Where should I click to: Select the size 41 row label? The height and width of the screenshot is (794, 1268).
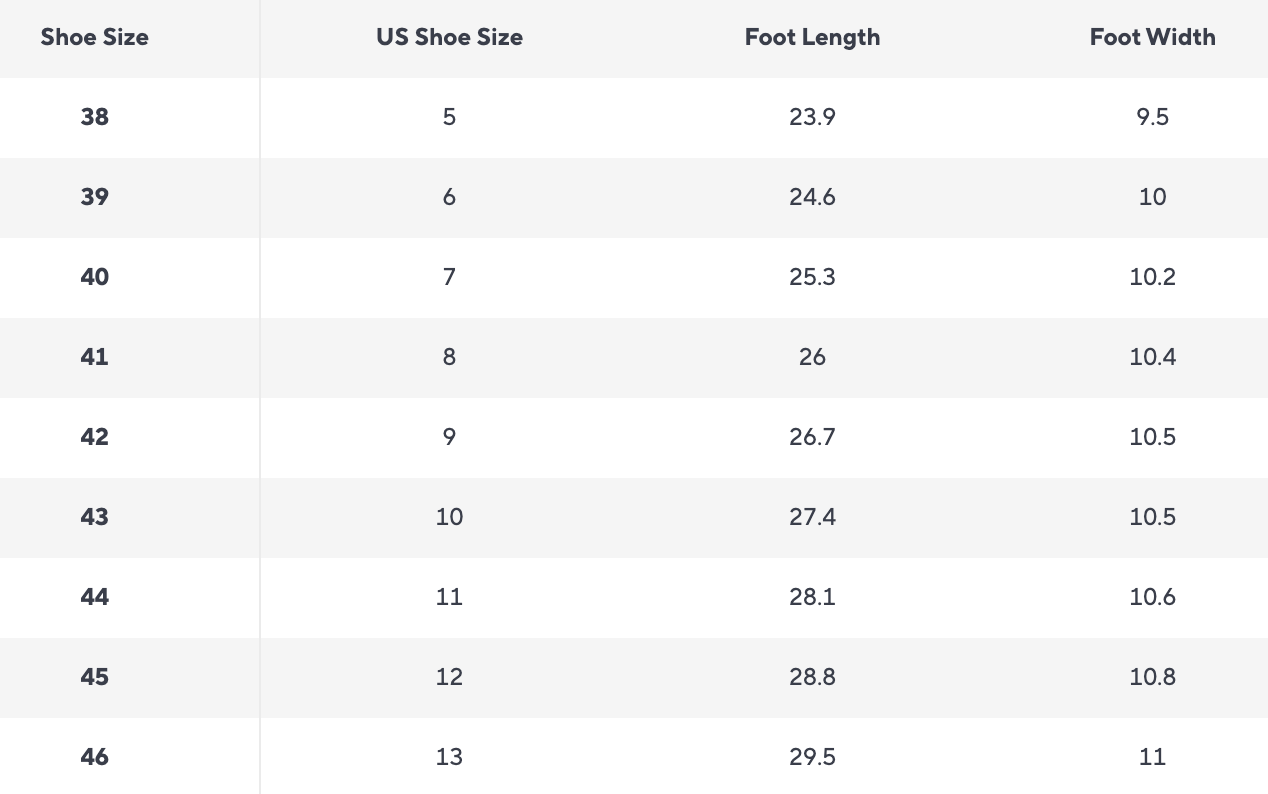(x=94, y=357)
